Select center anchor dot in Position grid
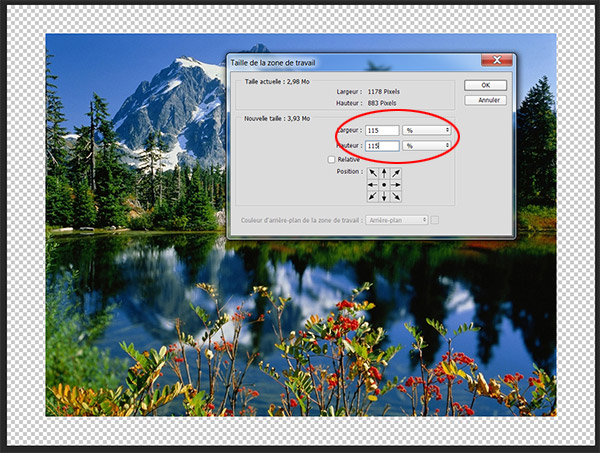Image resolution: width=600 pixels, height=453 pixels. [x=384, y=185]
